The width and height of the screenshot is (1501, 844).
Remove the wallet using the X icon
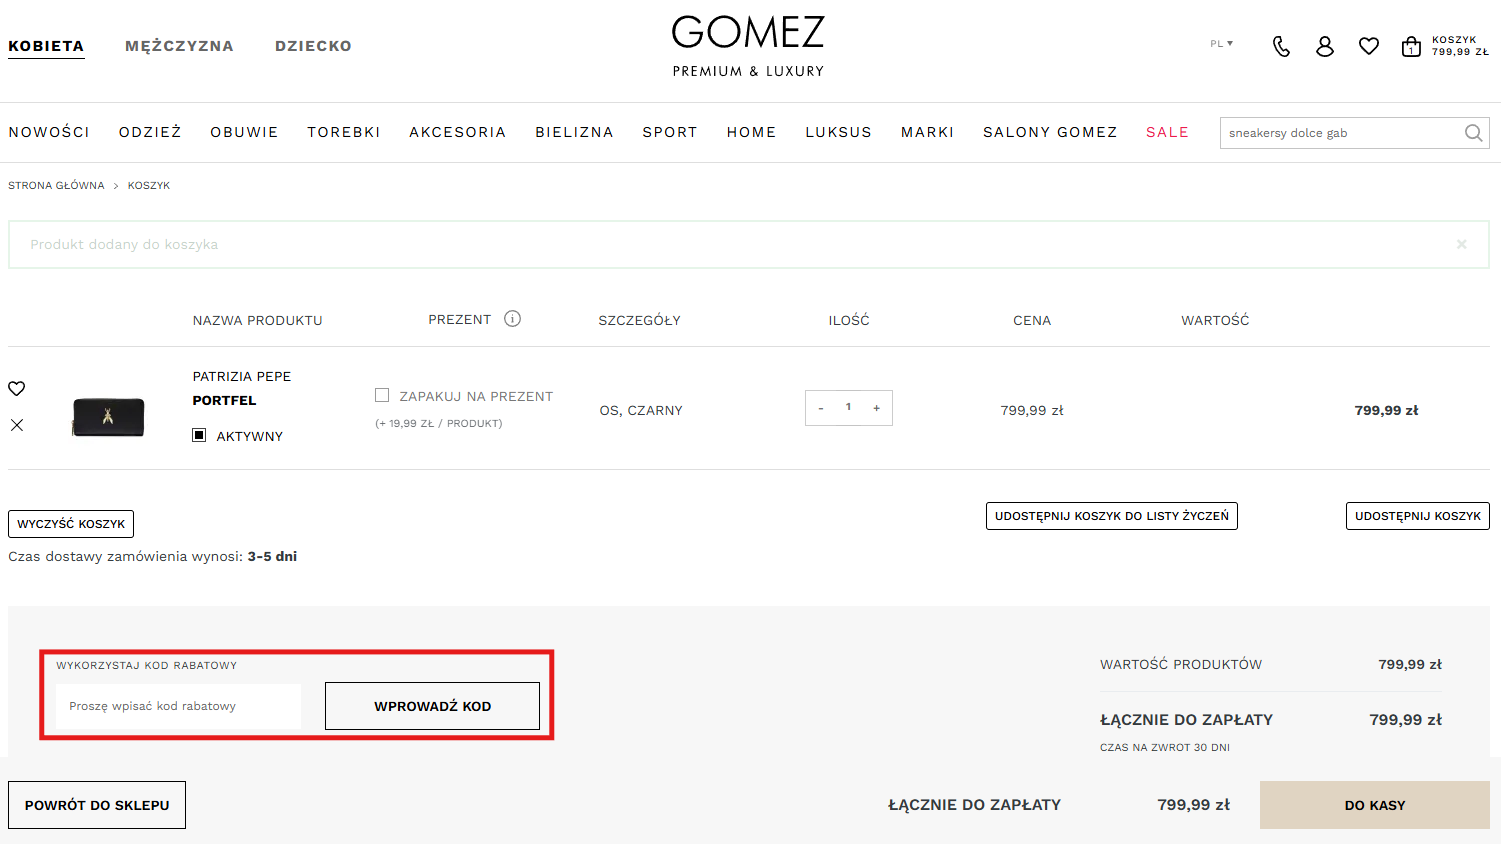(x=16, y=425)
